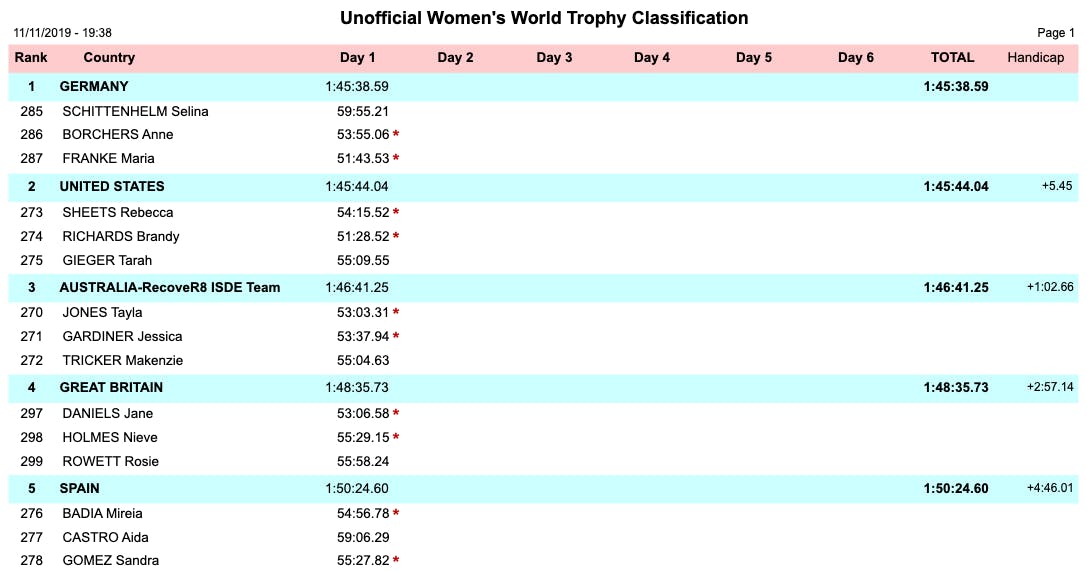Click the Unofficial Women's World Trophy Classification title
Image resolution: width=1087 pixels, height=571 pixels.
[x=544, y=18]
